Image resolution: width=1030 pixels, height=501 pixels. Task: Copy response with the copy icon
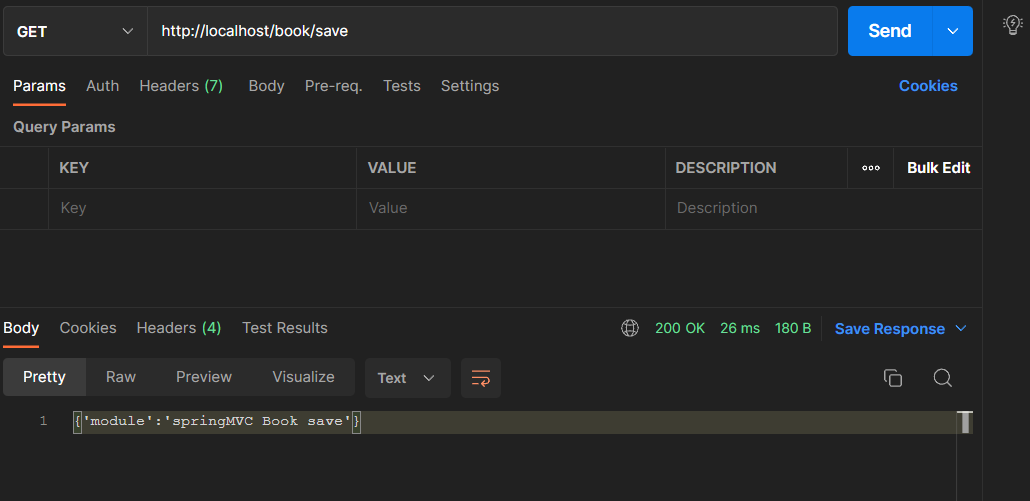893,378
